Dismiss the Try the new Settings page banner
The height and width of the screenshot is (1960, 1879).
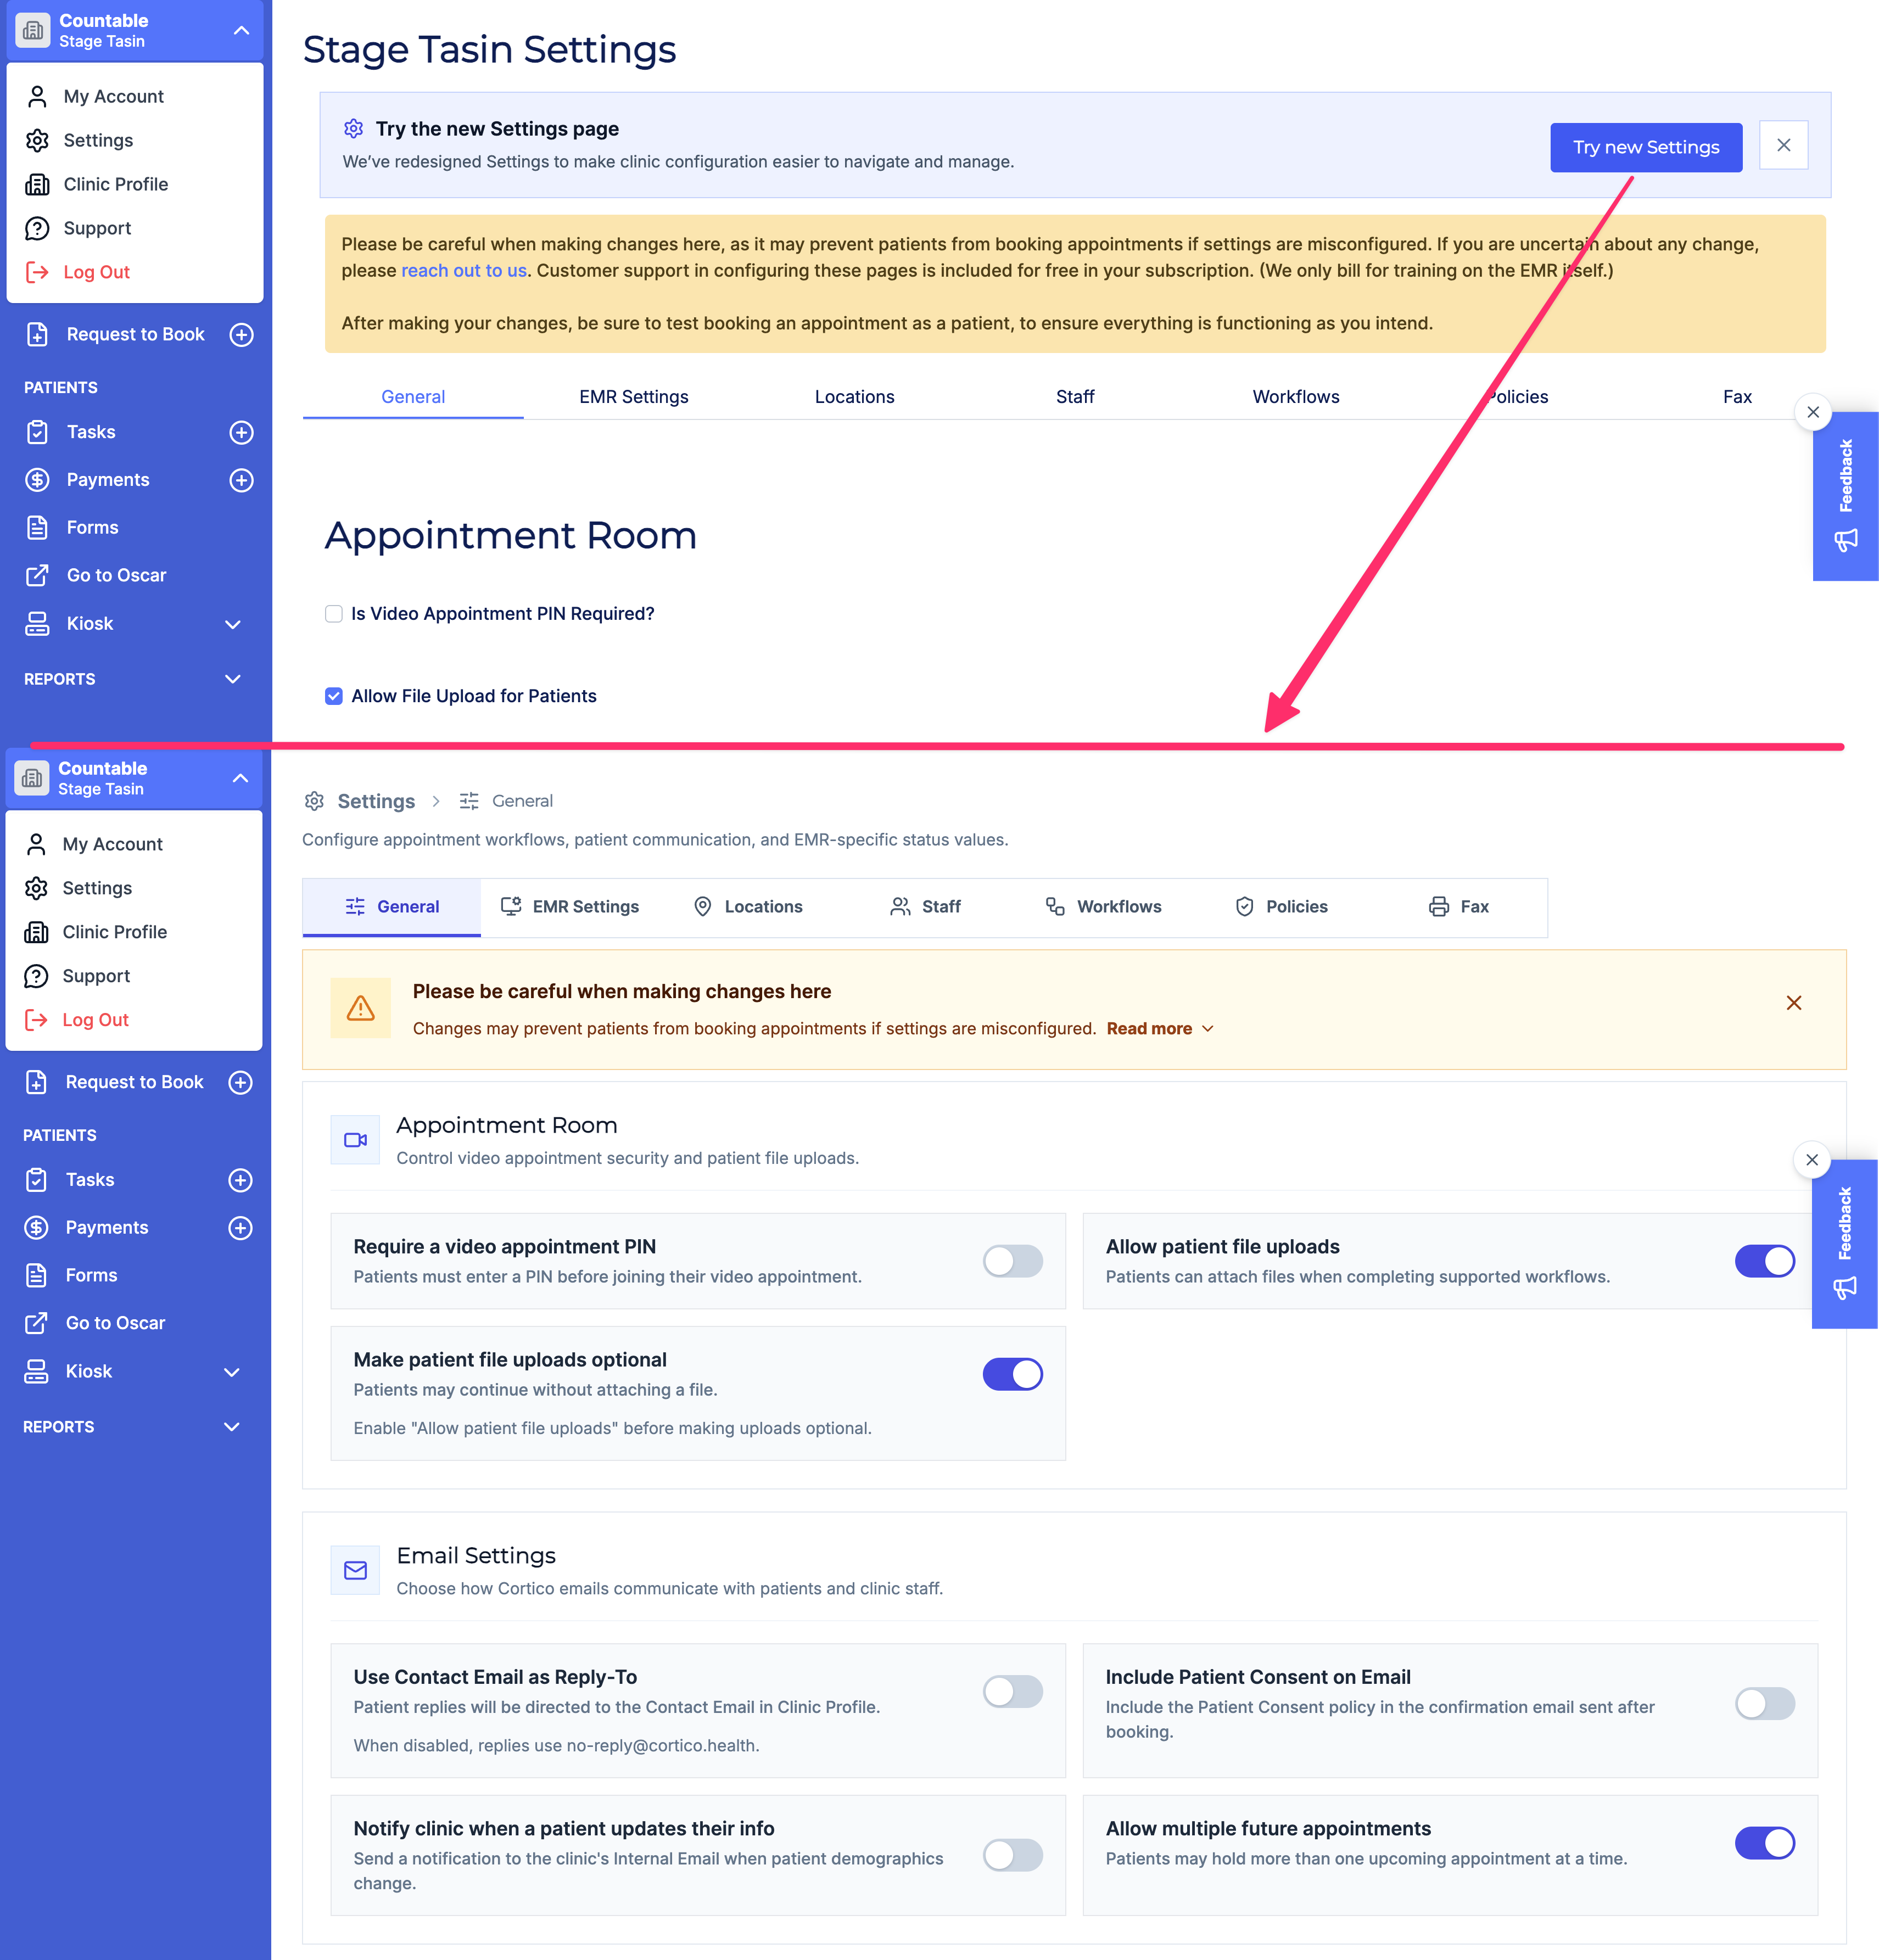pos(1783,145)
